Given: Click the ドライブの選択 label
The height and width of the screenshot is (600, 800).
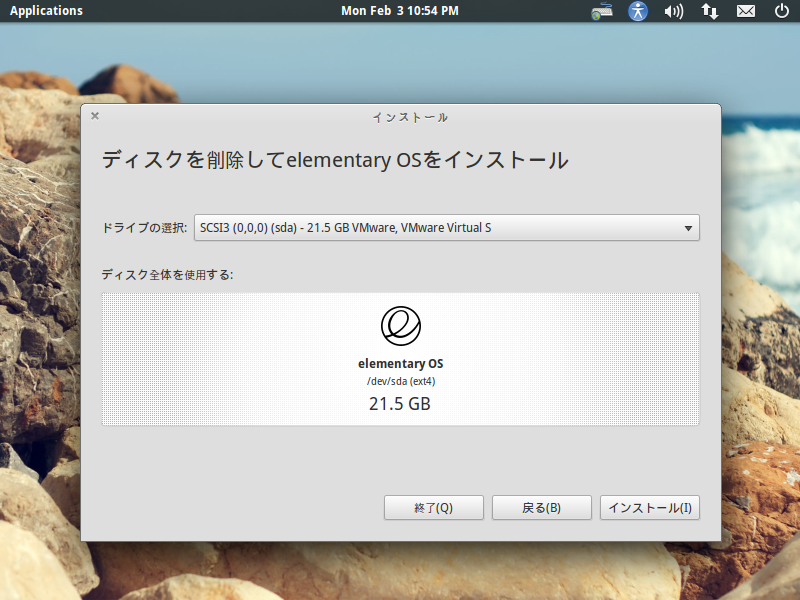Looking at the screenshot, I should 144,228.
